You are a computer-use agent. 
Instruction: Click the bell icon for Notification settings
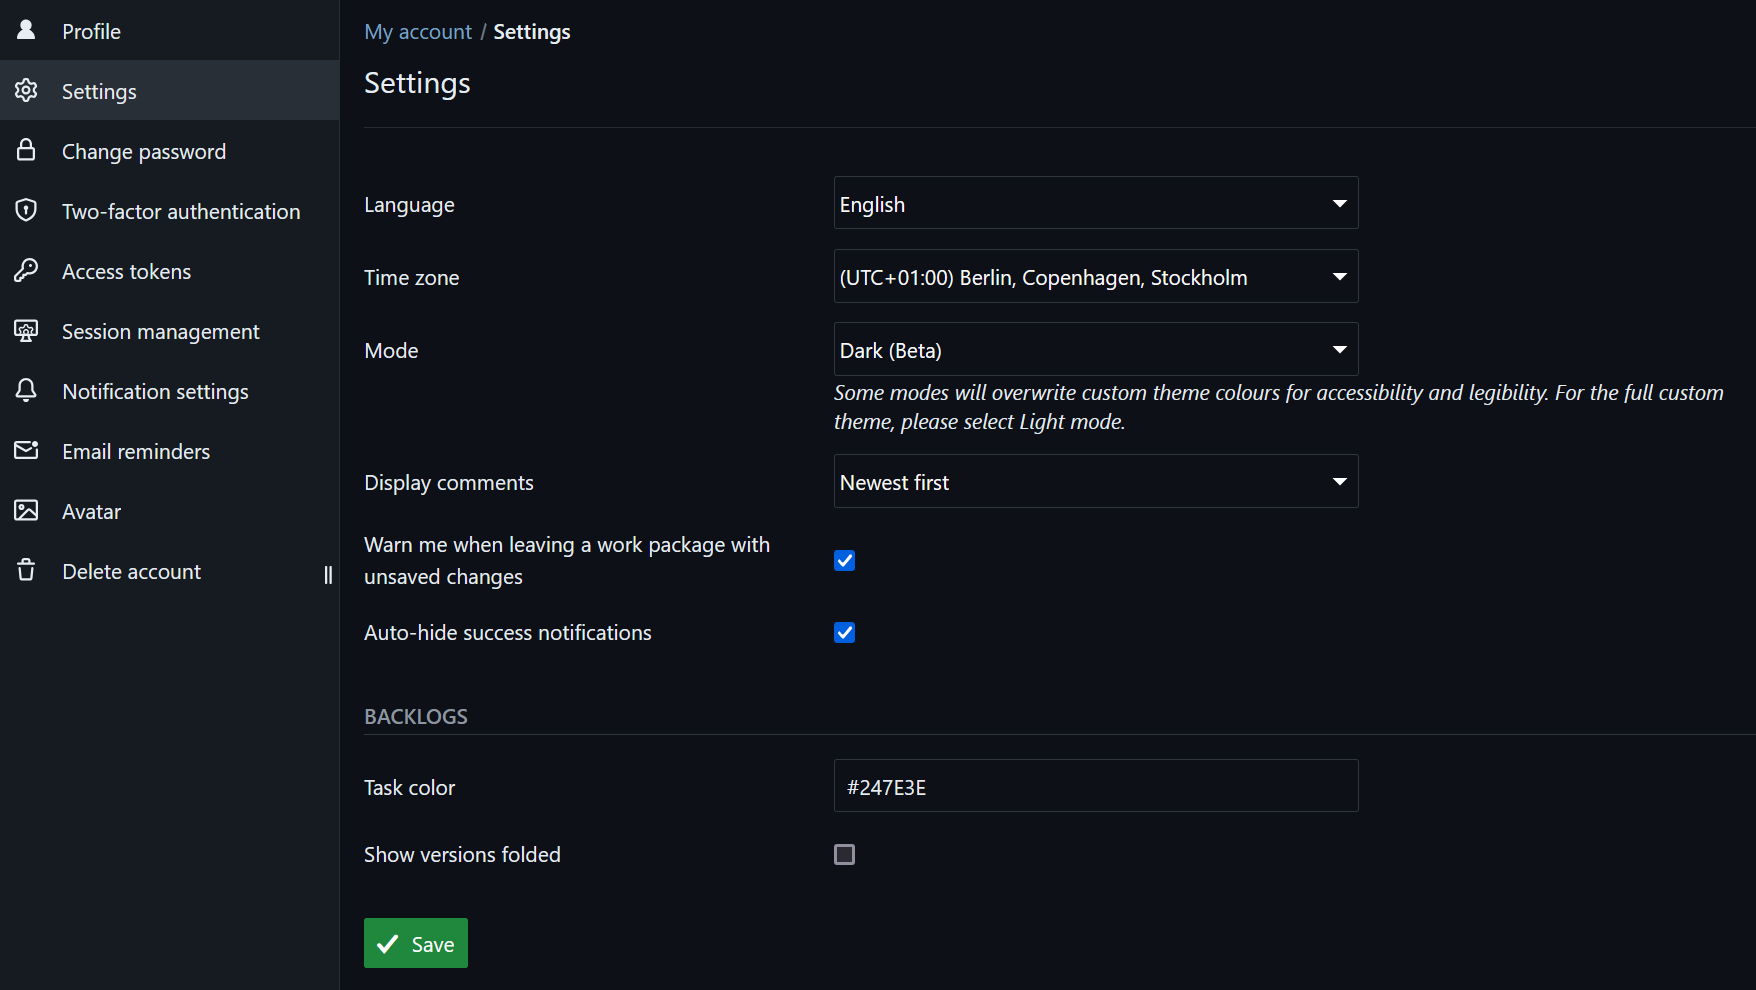coord(26,390)
